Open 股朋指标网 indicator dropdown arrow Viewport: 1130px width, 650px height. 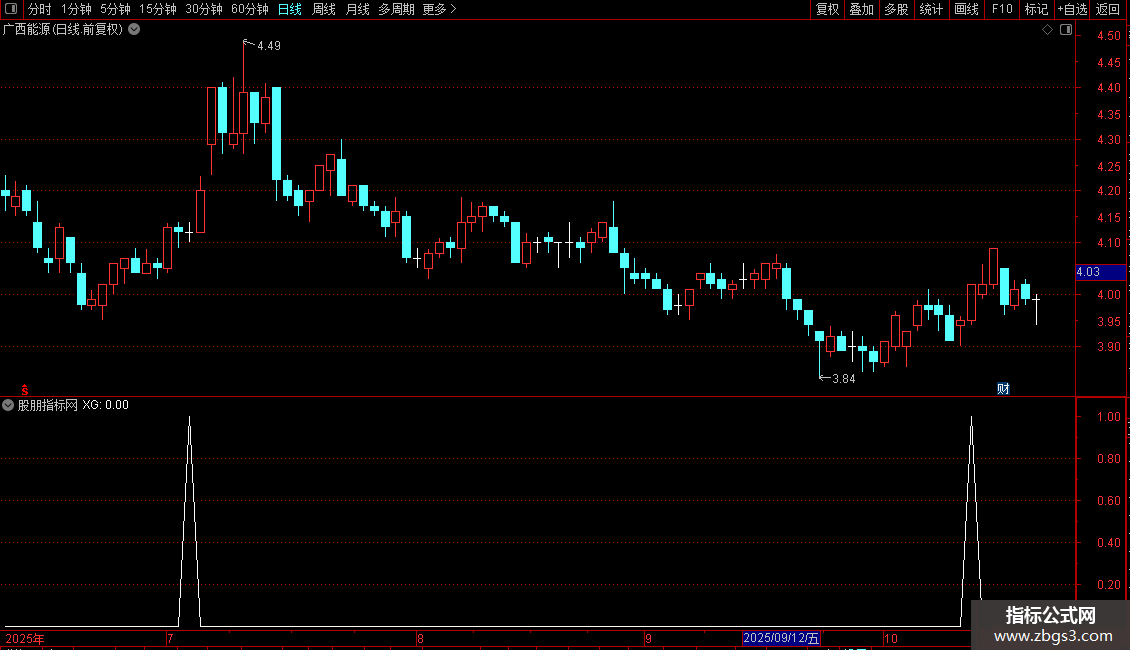8,405
